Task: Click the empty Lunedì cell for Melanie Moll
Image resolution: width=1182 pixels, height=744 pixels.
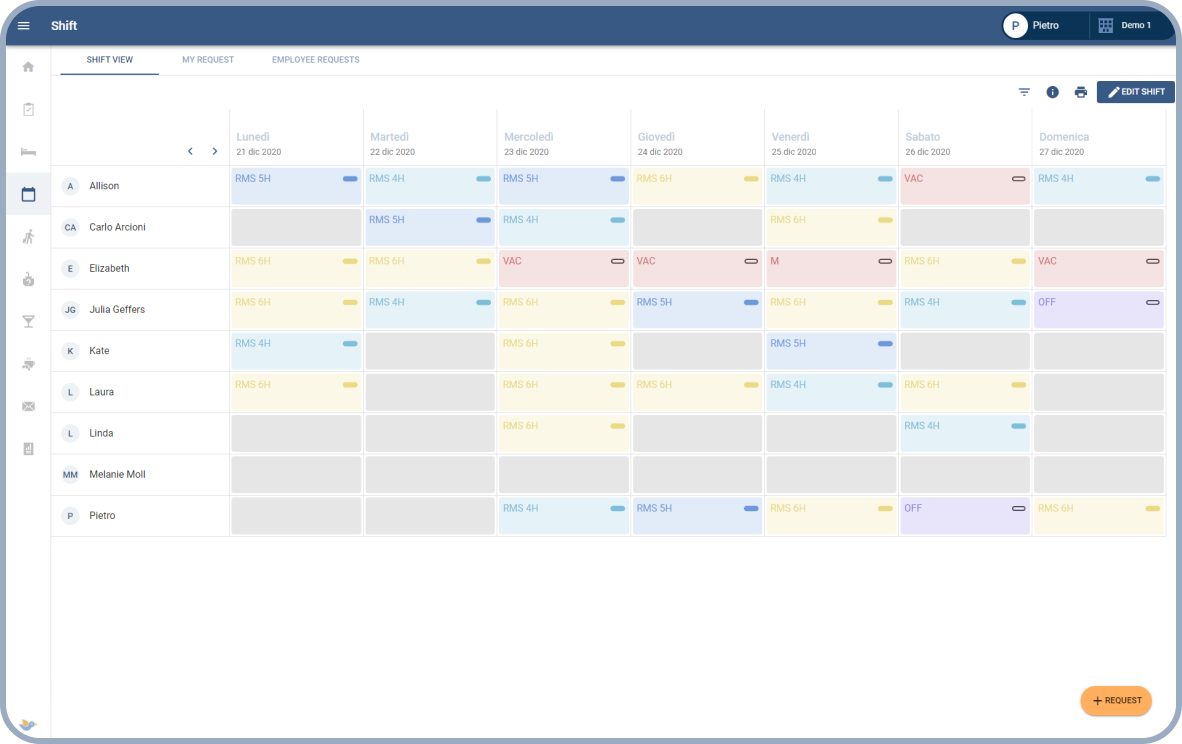Action: pos(296,475)
